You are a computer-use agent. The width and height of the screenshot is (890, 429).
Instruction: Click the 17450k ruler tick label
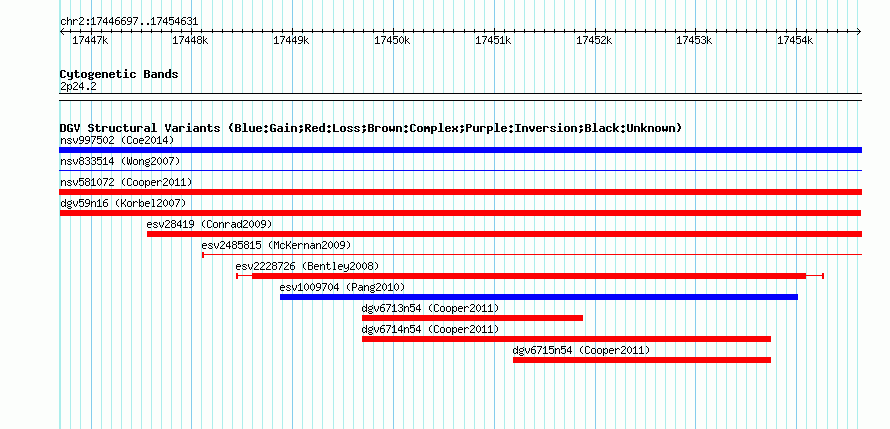(392, 40)
